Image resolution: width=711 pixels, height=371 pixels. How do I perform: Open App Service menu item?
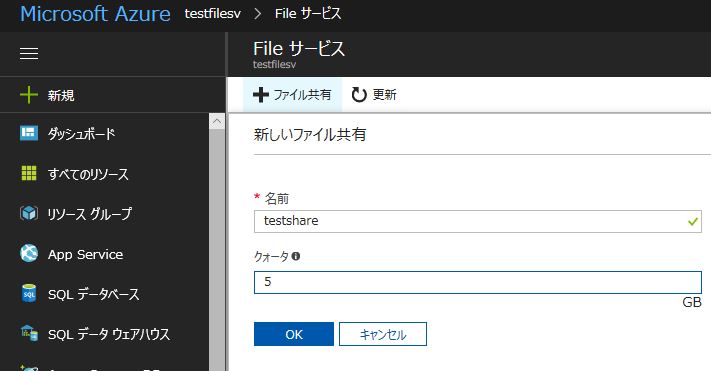point(104,254)
